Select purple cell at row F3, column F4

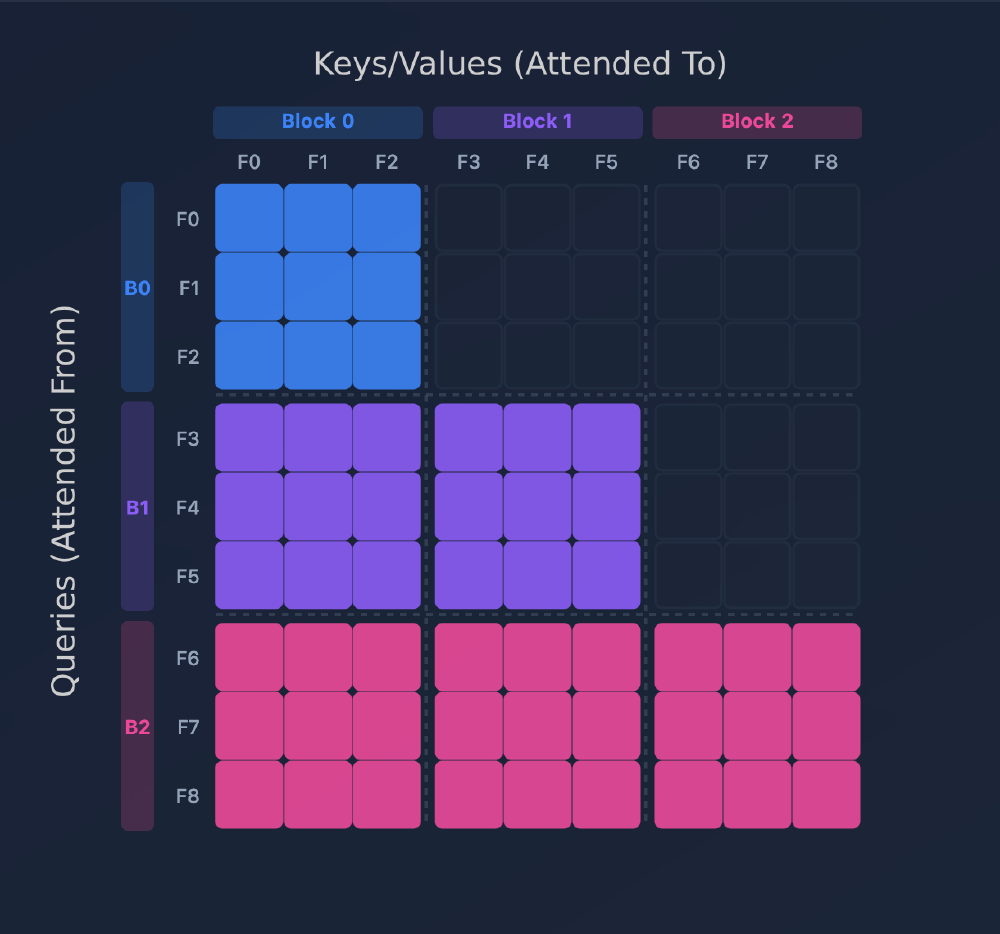pos(537,438)
